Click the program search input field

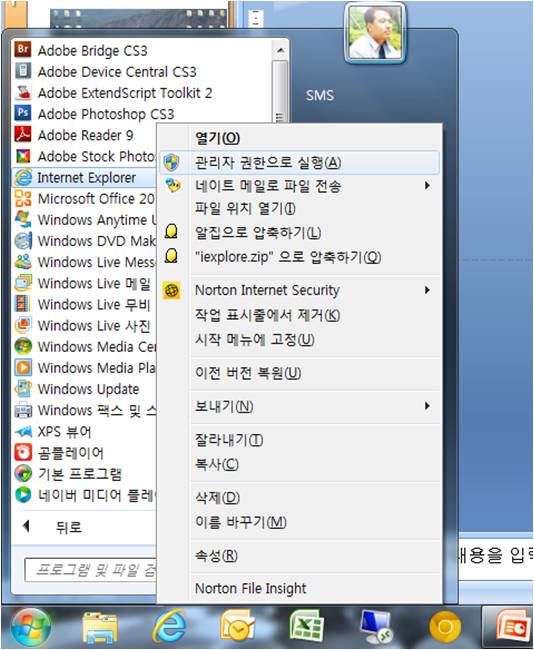coord(90,570)
